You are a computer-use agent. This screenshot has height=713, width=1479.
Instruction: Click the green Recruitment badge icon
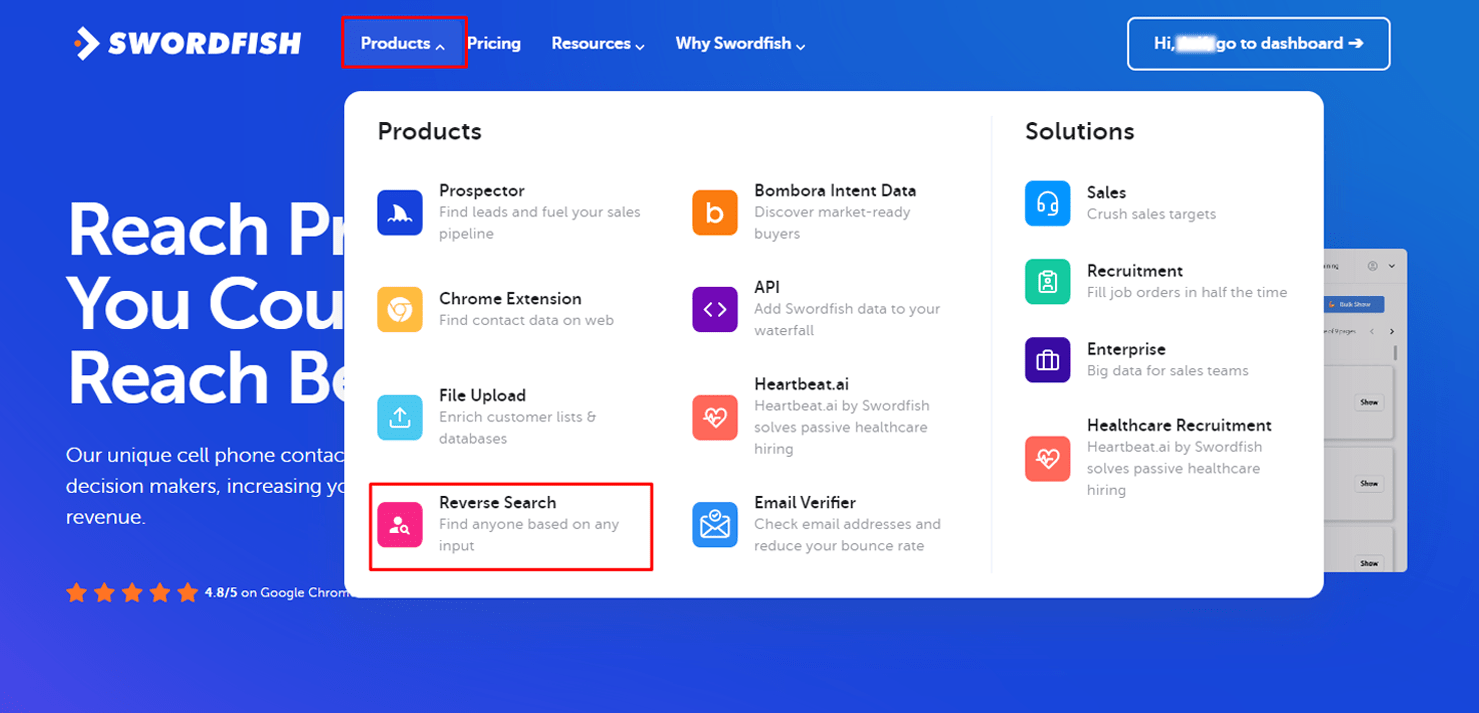(1047, 281)
